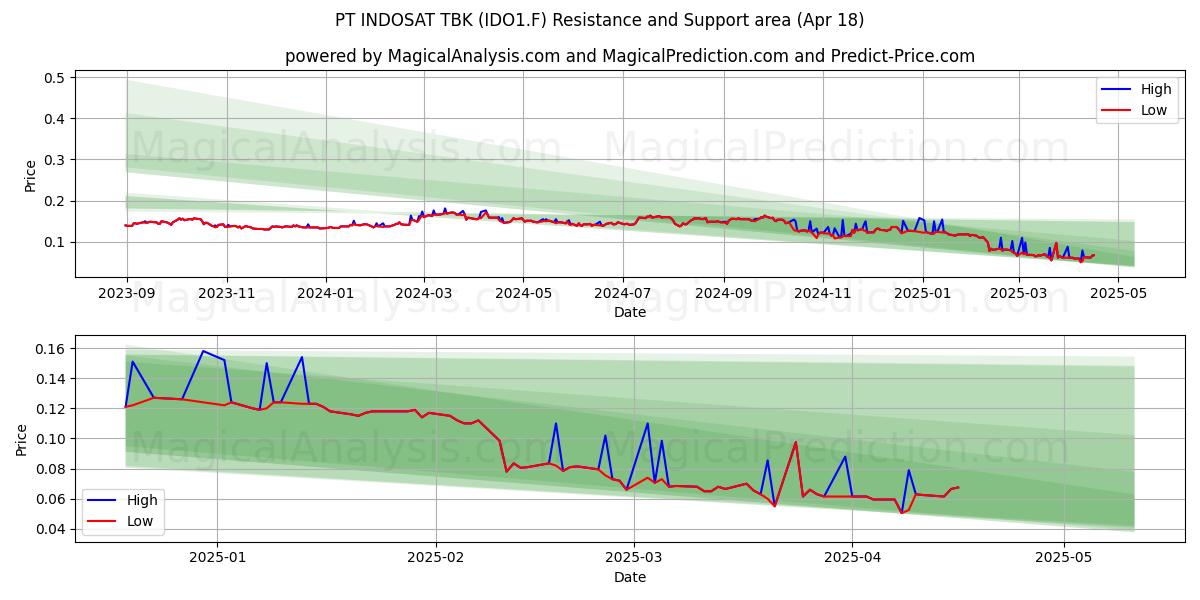Click 'Low' legend entry in top chart
1200x600 pixels.
(1154, 110)
